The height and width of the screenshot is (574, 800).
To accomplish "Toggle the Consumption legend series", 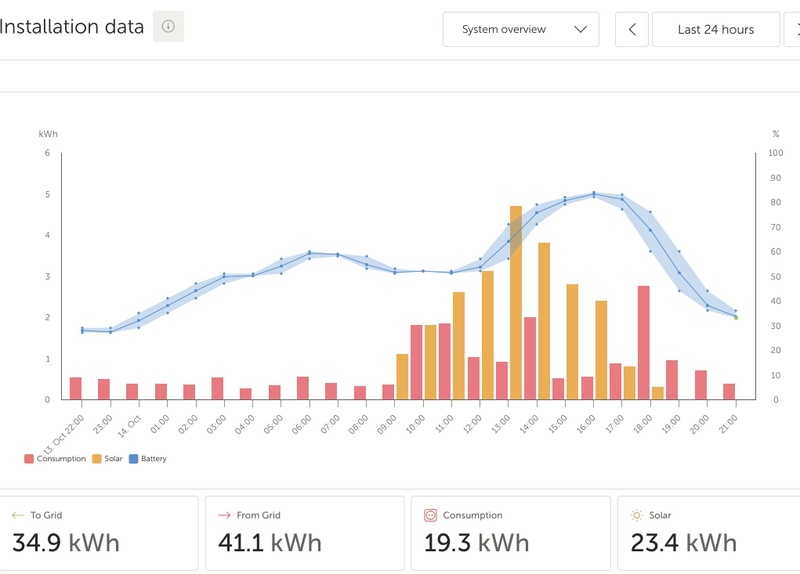I will tap(55, 459).
